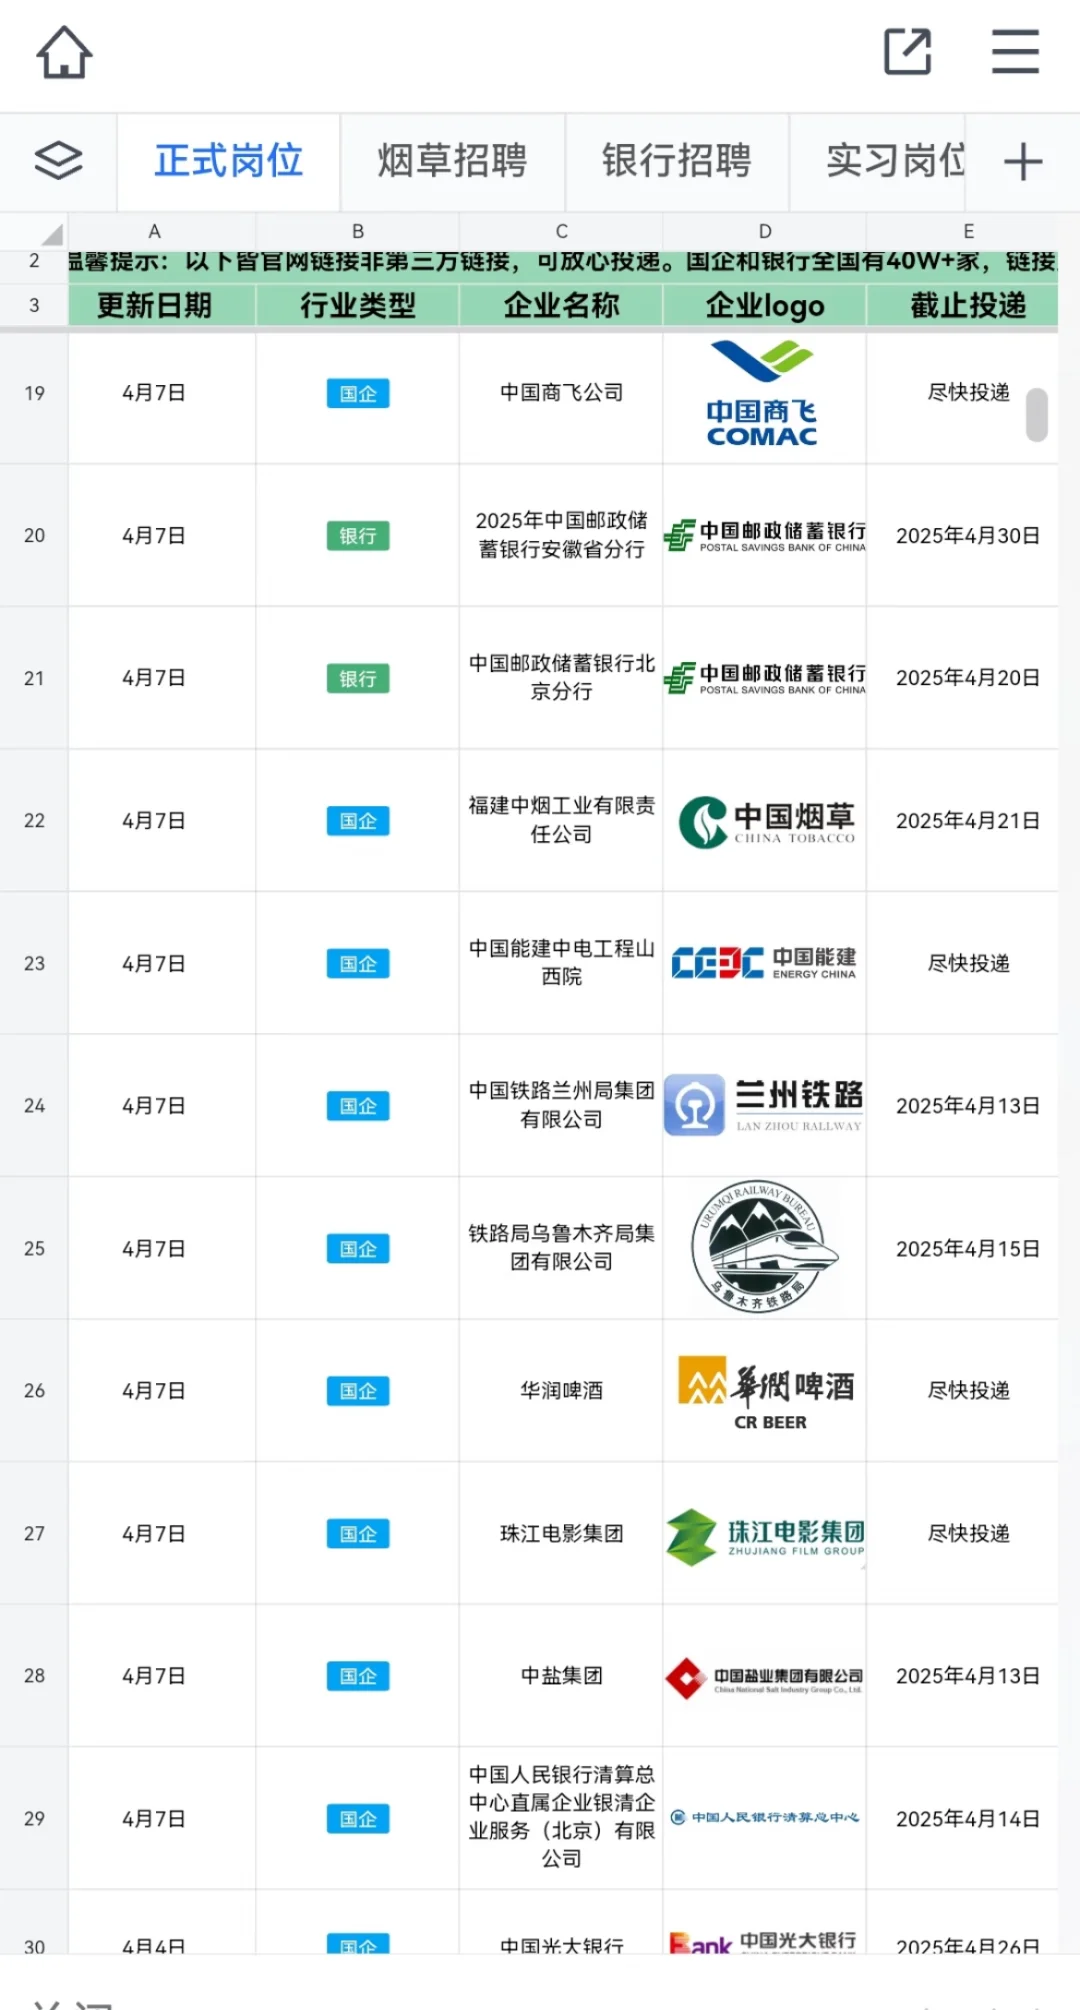
Task: Select column E header
Action: coord(968,231)
